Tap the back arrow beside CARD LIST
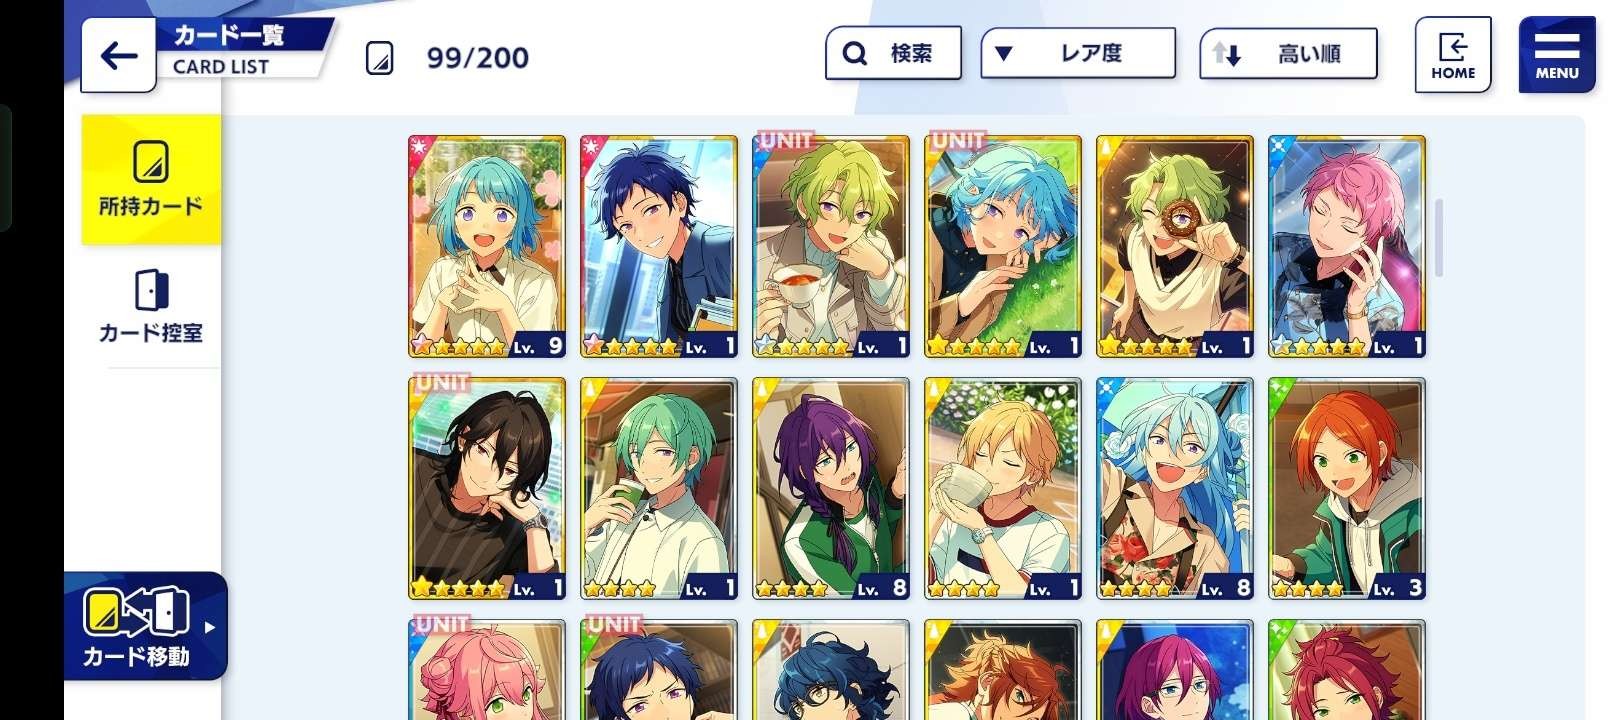This screenshot has height=720, width=1612. 118,55
